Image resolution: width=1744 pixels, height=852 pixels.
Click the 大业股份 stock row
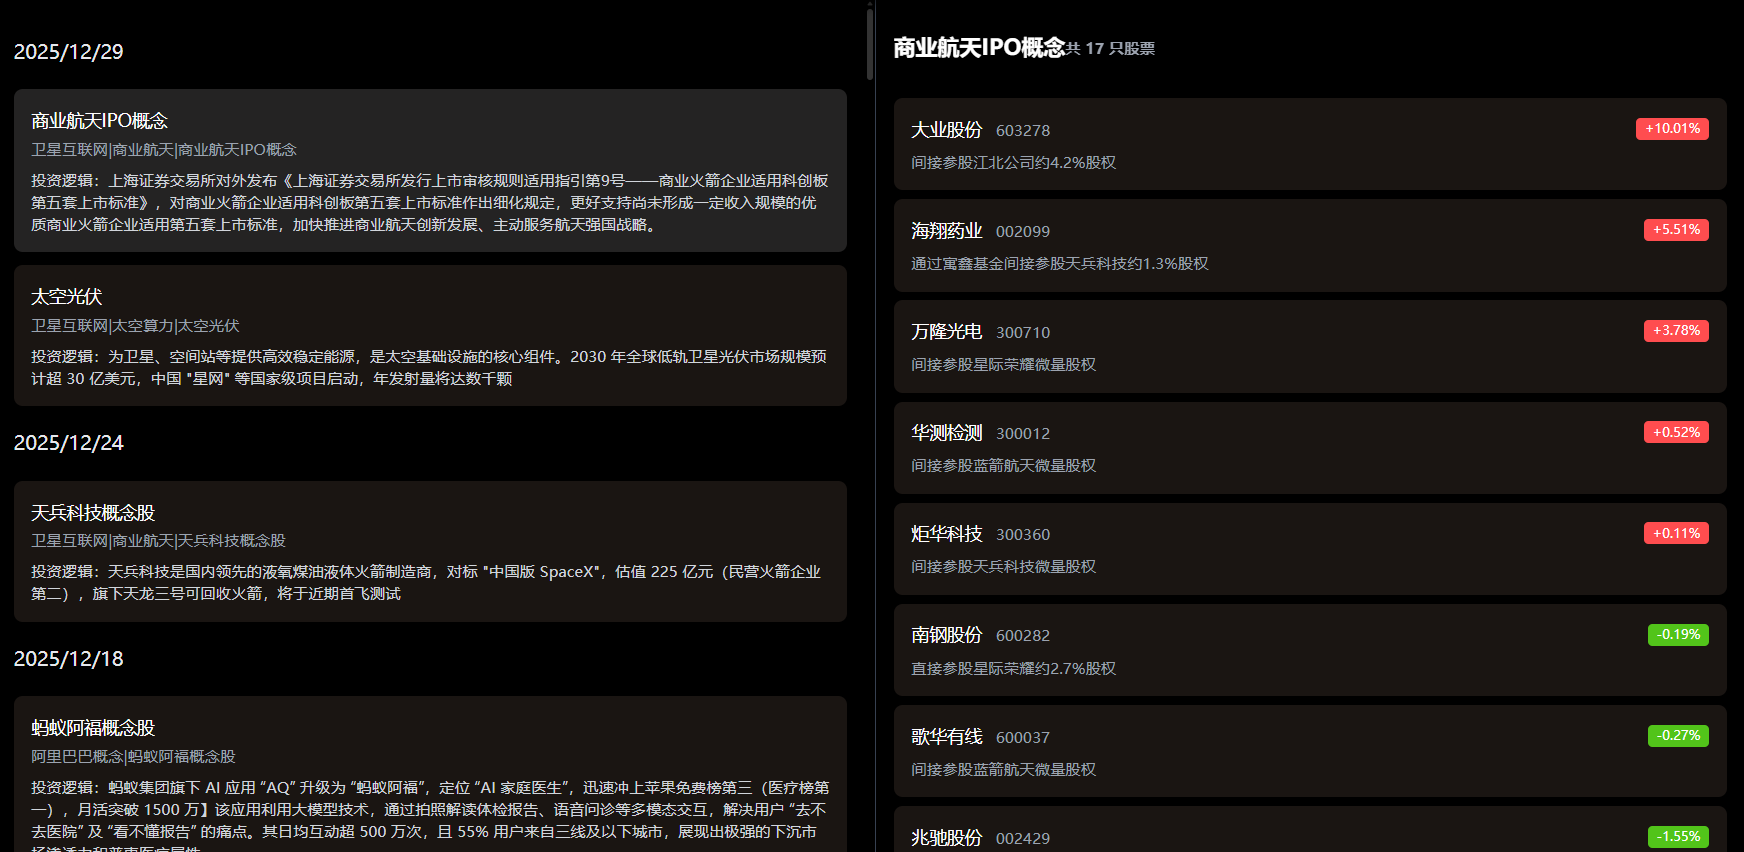coord(1310,145)
